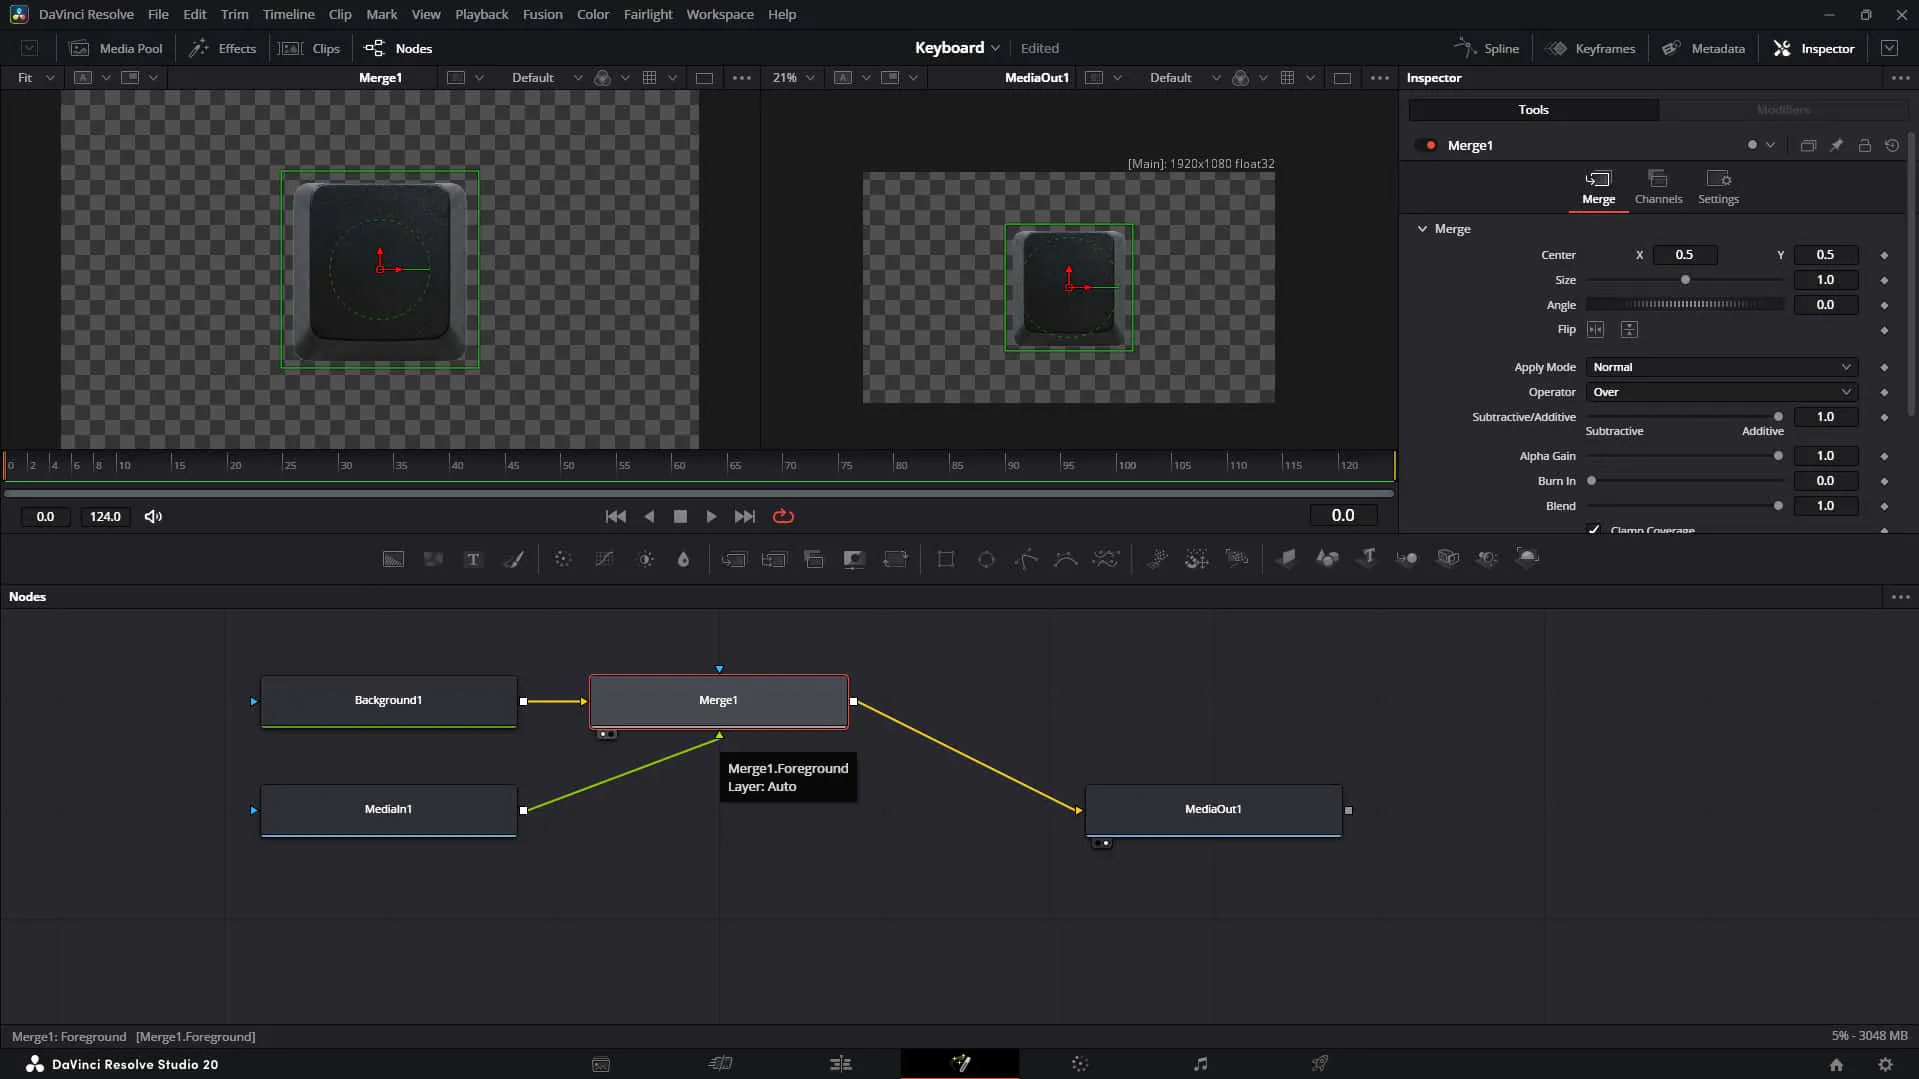The image size is (1919, 1079).
Task: Click the play forward button
Action: (x=711, y=517)
